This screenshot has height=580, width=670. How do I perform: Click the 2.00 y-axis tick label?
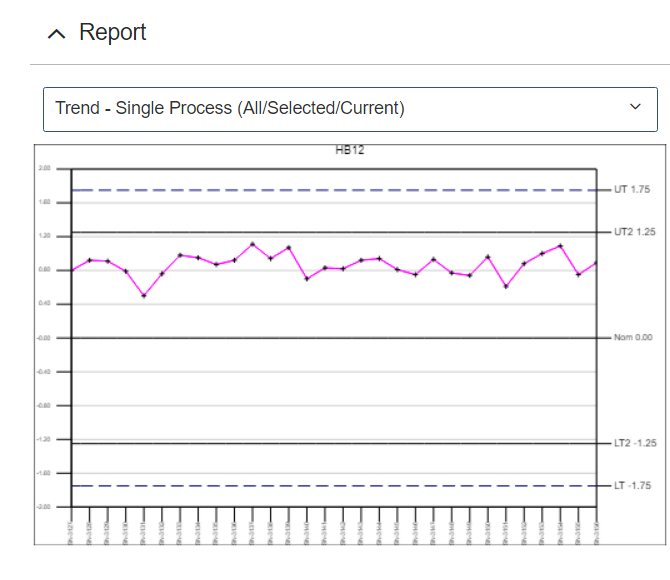[x=45, y=169]
